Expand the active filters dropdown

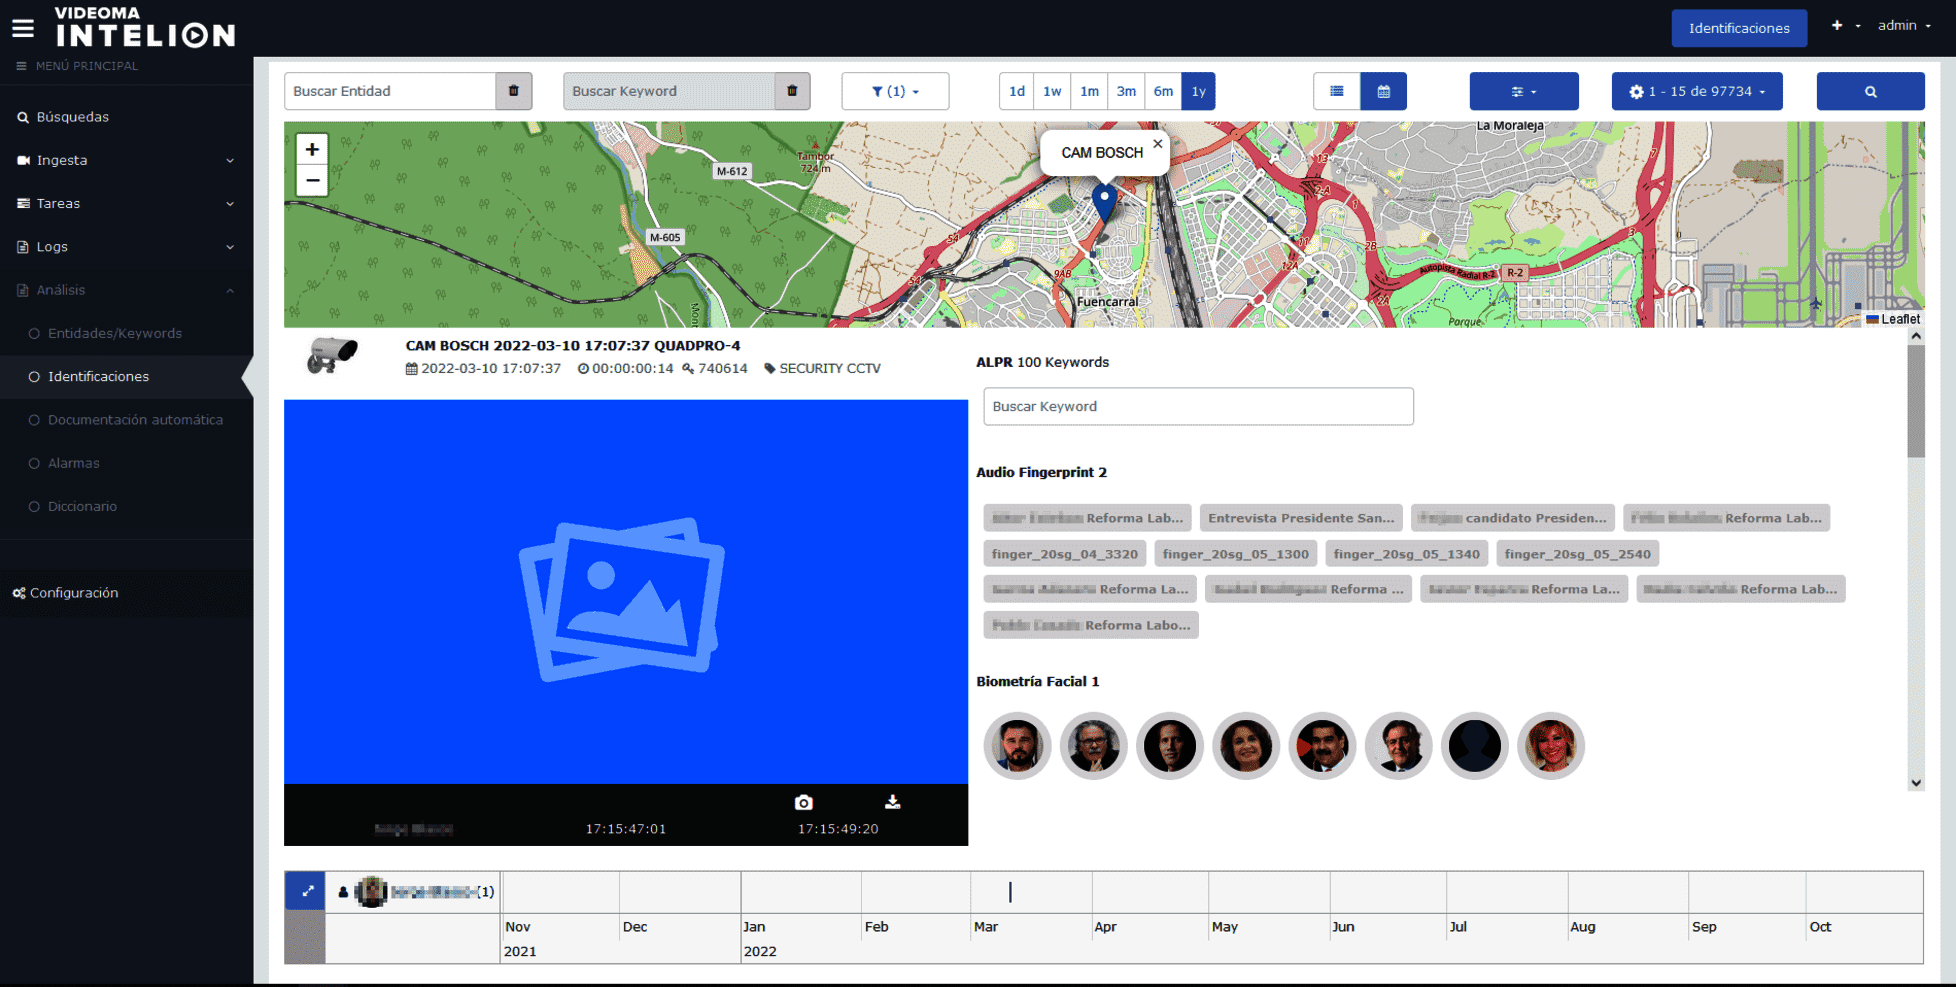pos(894,91)
